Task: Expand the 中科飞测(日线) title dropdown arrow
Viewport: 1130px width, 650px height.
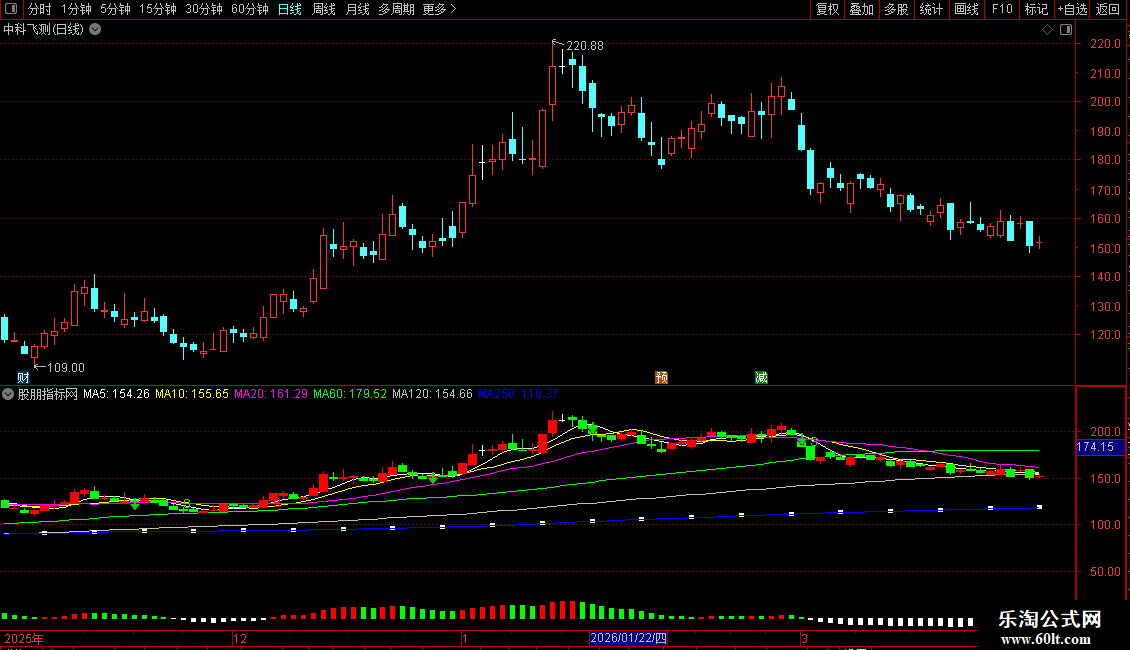Action: (x=94, y=30)
